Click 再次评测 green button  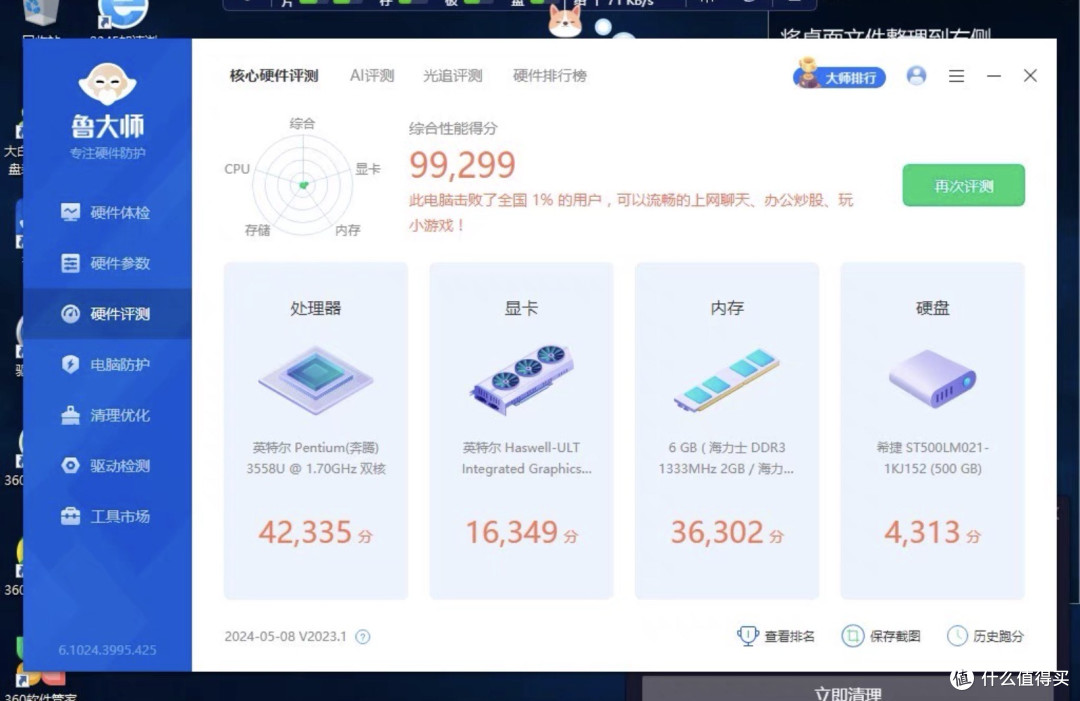964,185
